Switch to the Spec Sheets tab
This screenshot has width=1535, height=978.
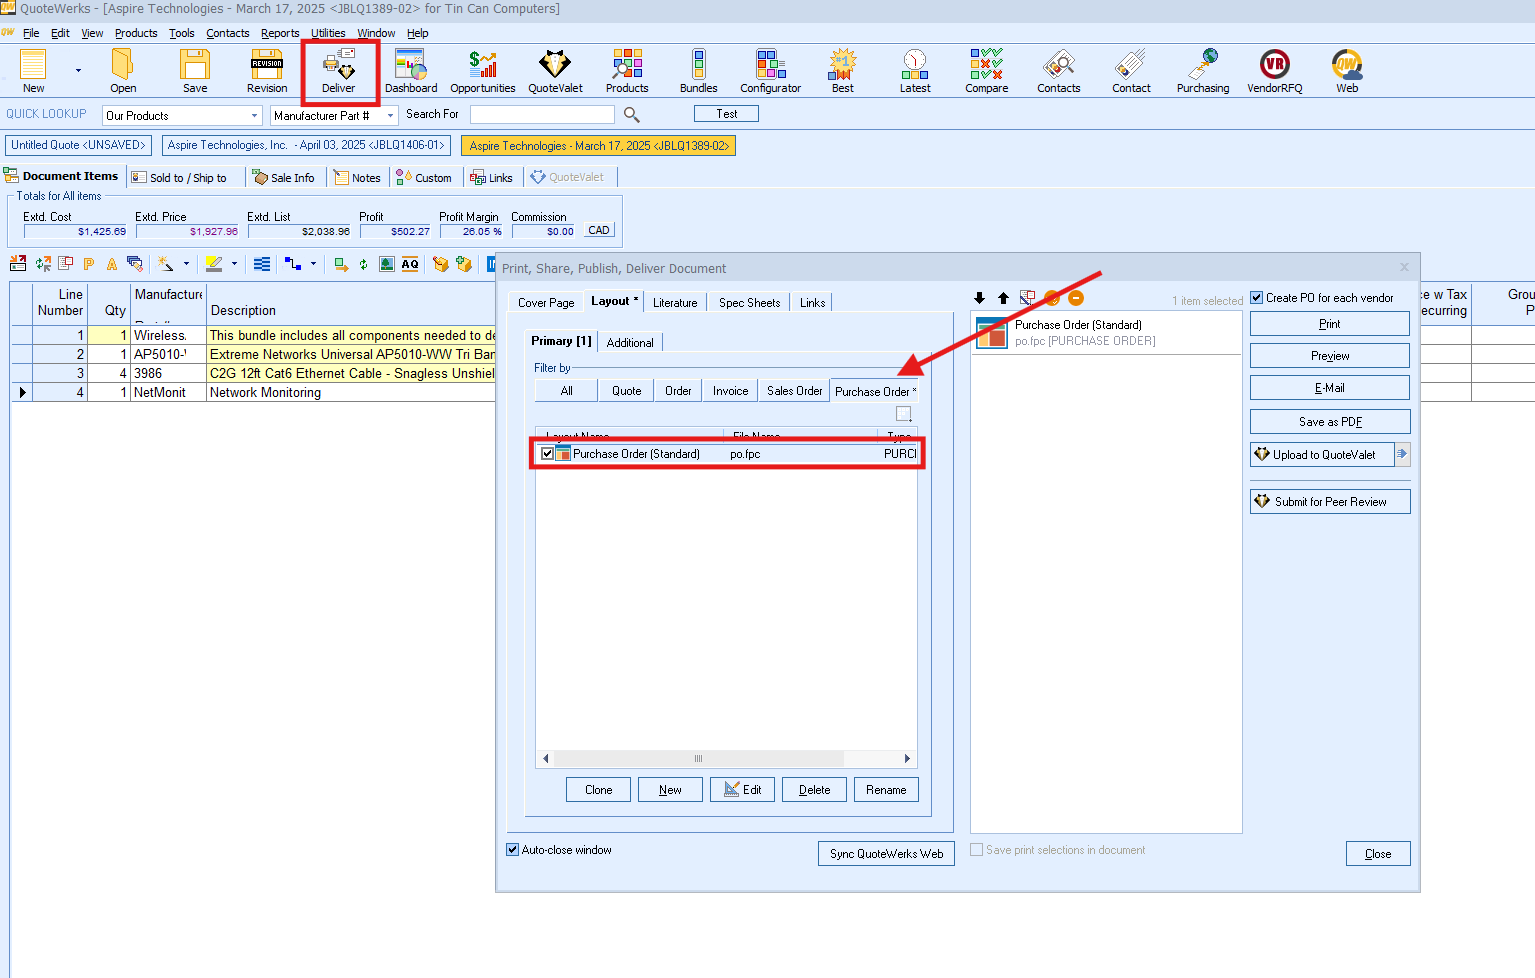point(749,302)
